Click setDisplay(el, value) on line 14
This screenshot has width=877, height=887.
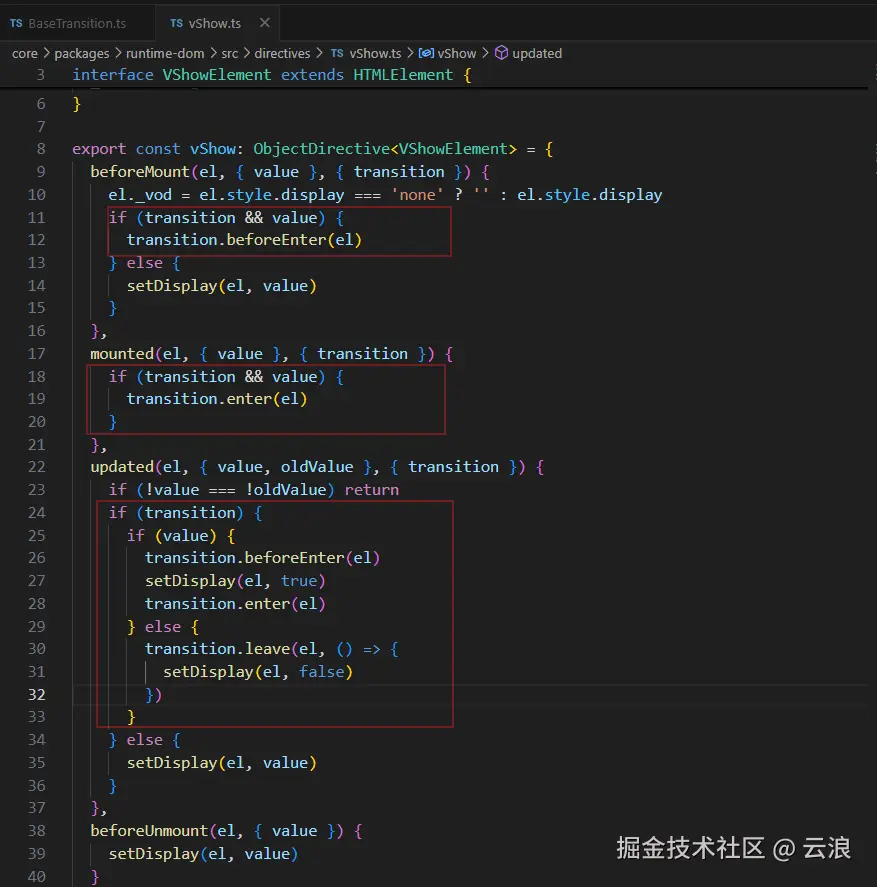point(222,286)
